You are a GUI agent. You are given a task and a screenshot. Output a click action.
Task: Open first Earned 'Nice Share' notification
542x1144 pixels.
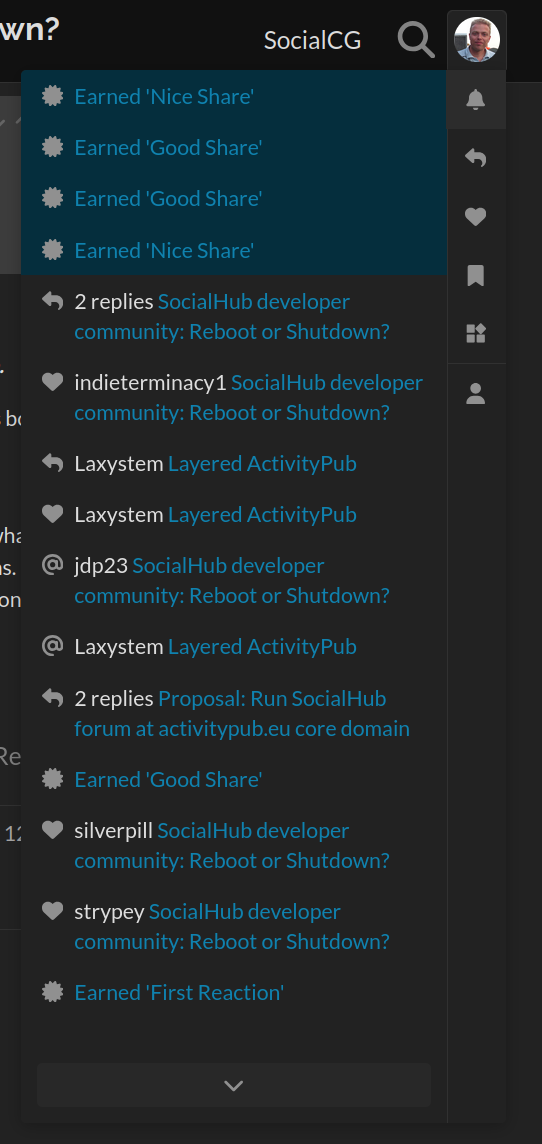[x=234, y=96]
